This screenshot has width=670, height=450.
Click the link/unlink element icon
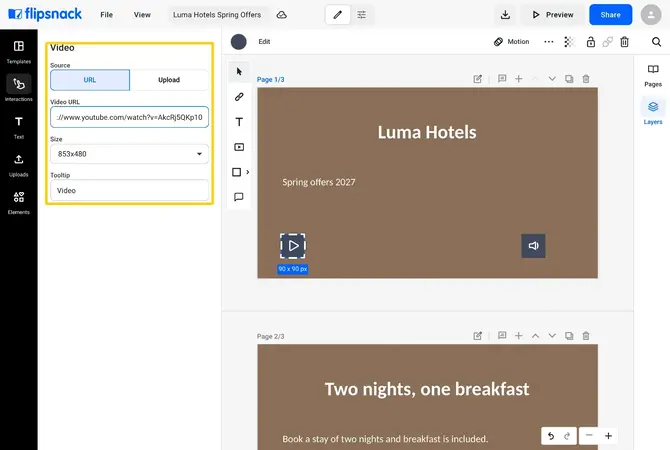607,42
